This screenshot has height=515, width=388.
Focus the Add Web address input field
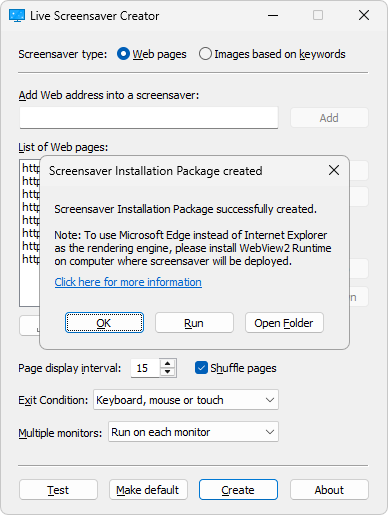point(149,118)
